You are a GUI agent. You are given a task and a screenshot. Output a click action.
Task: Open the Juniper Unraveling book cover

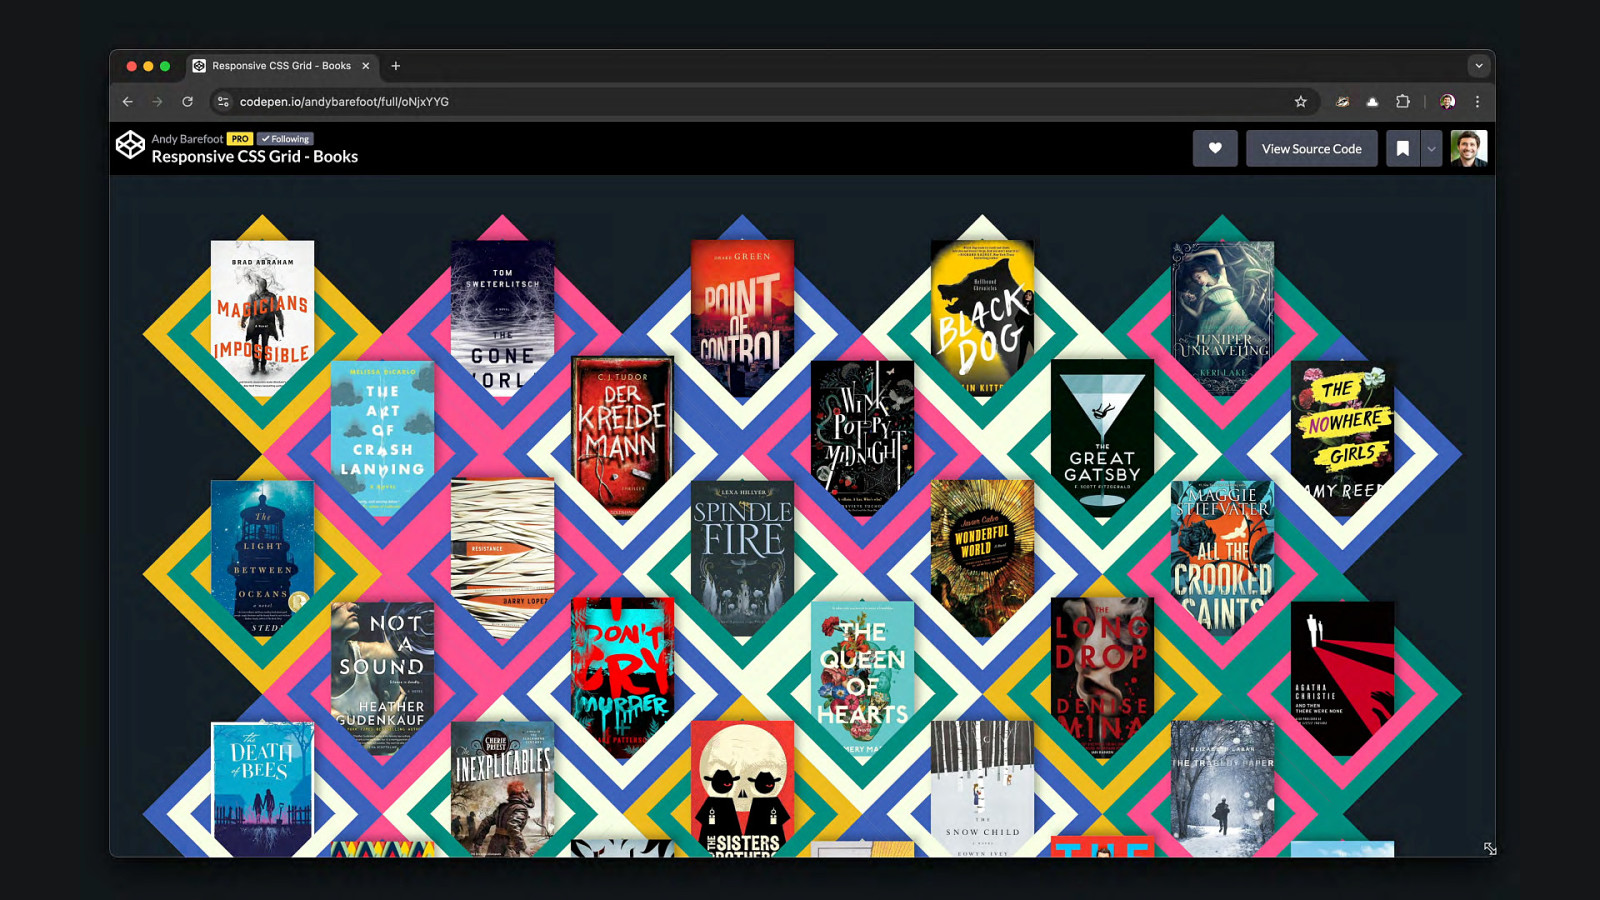tap(1222, 318)
